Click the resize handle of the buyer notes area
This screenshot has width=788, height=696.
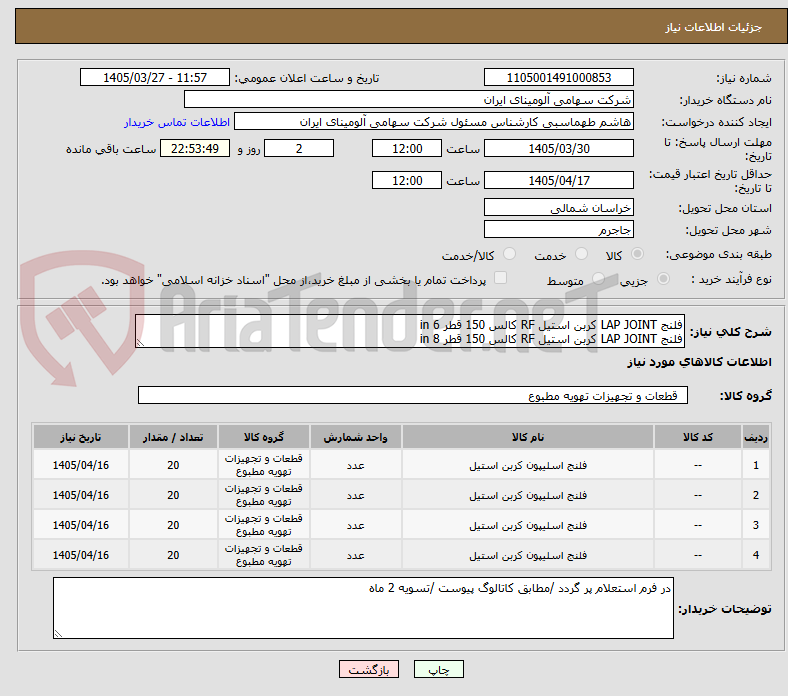click(x=58, y=634)
